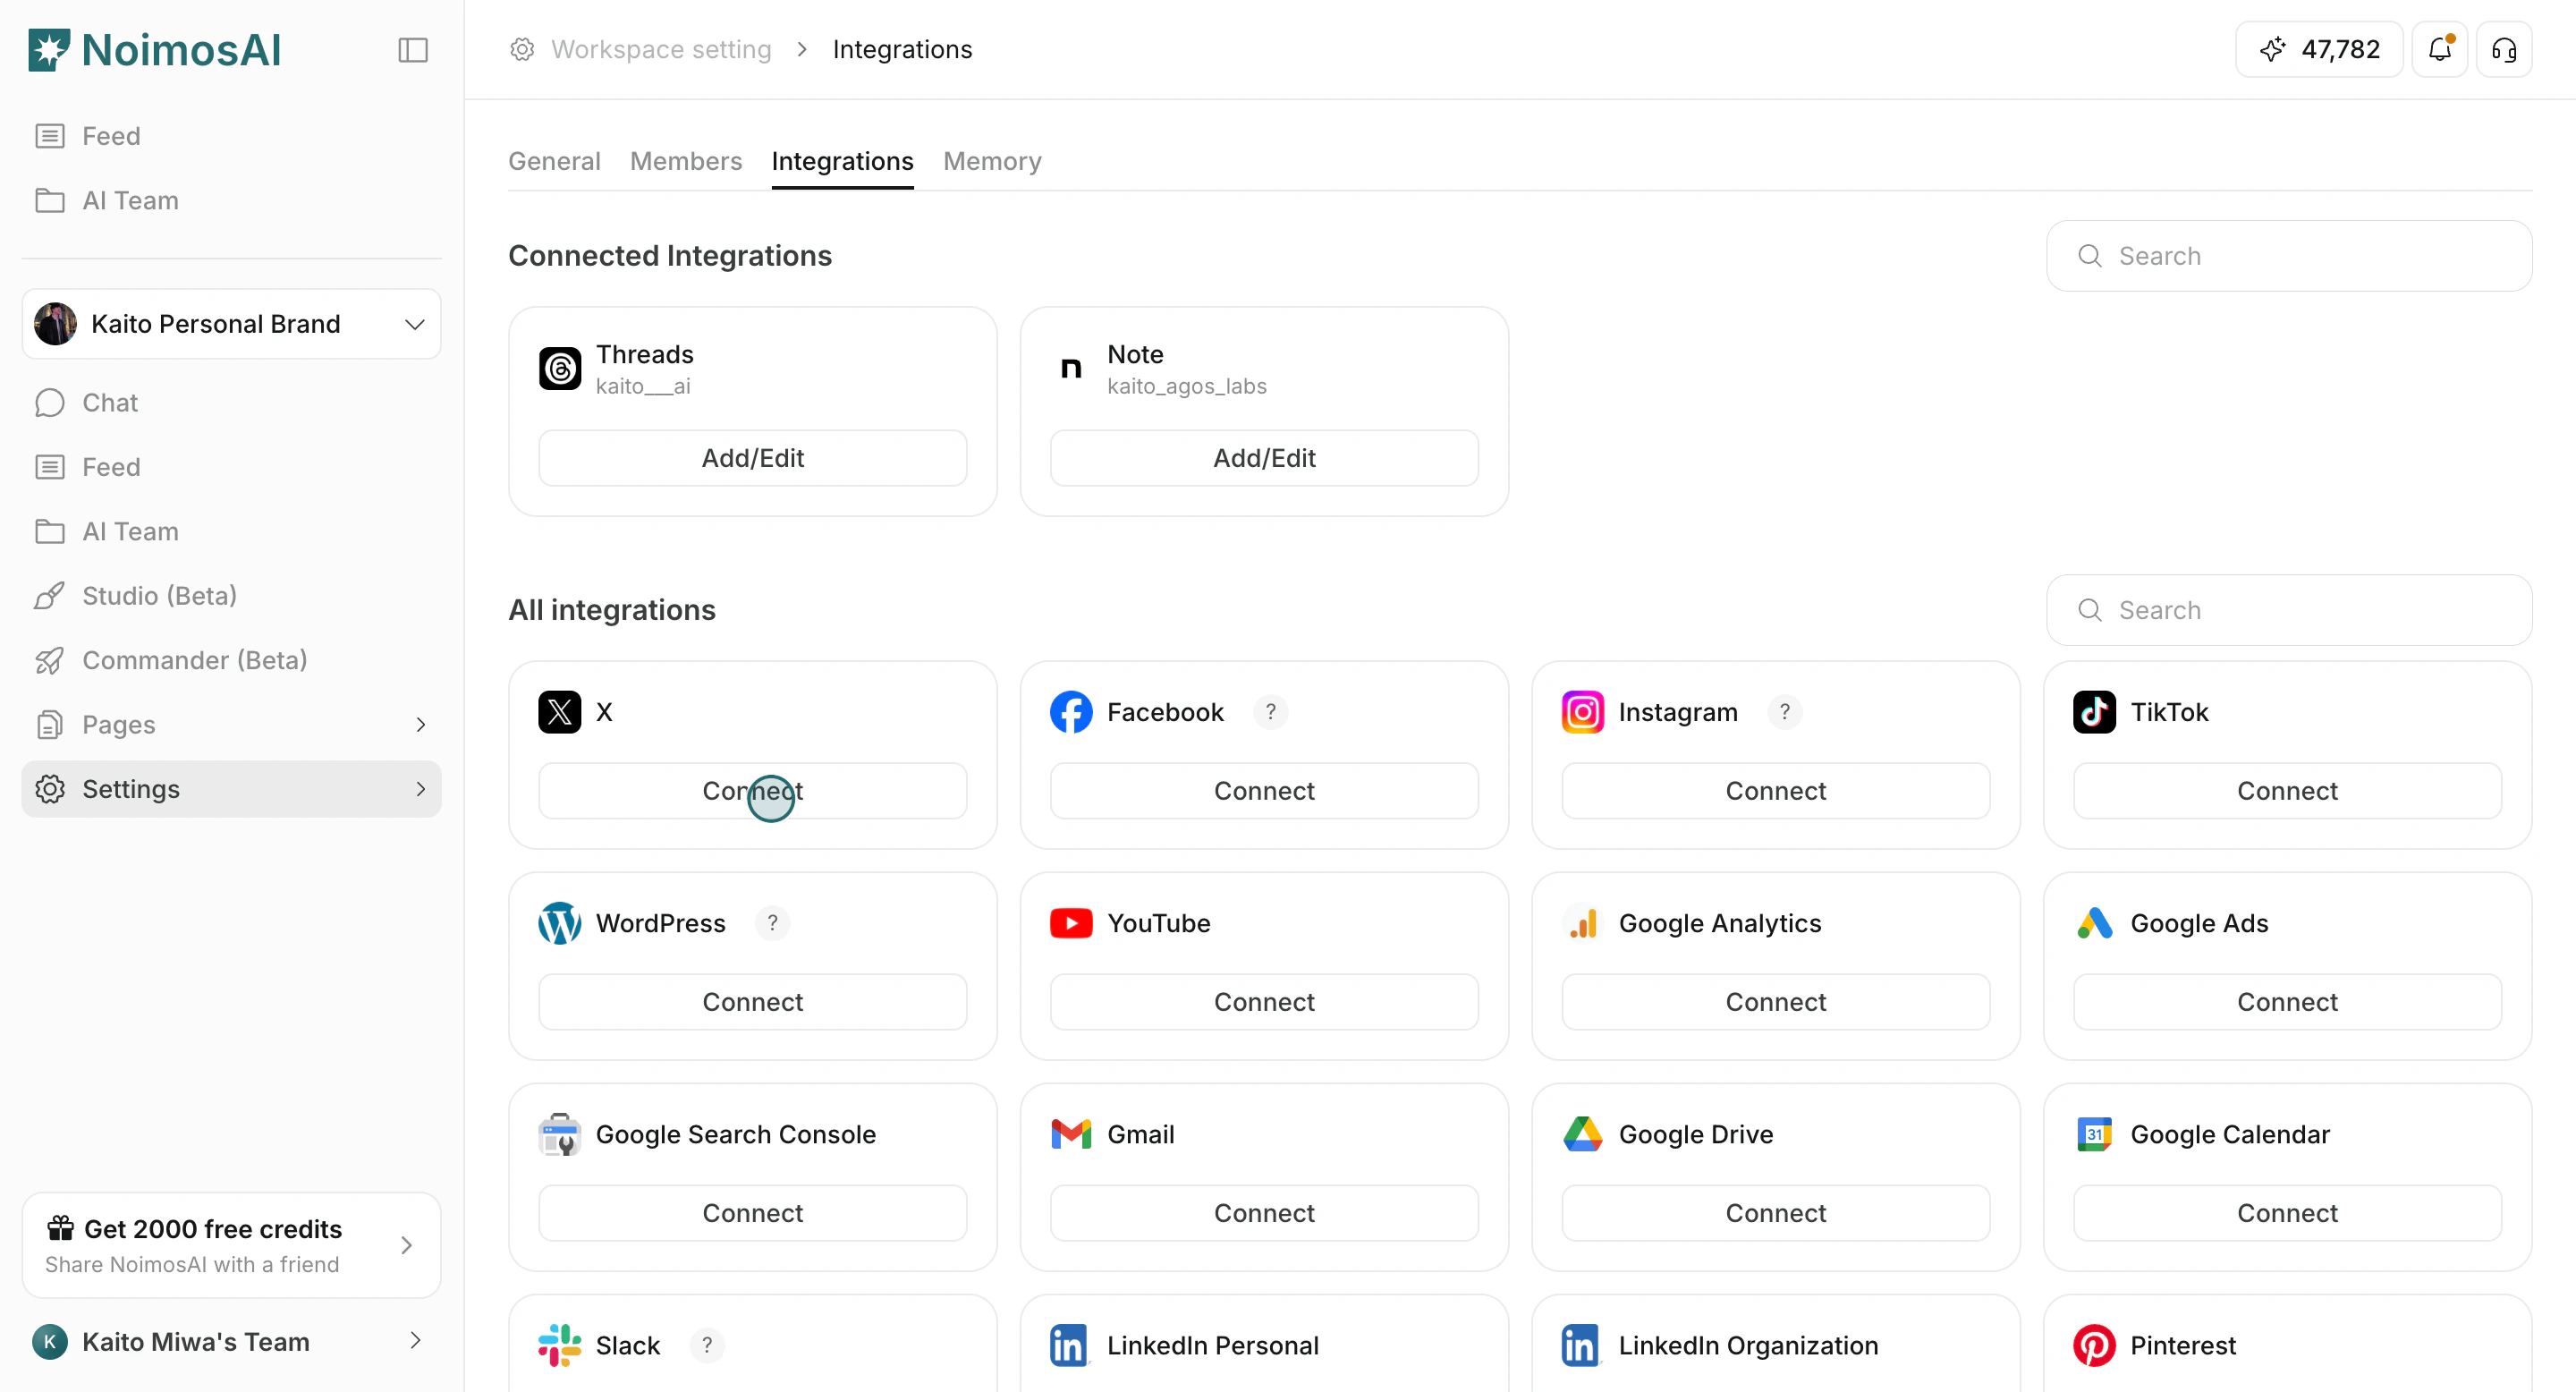Select the Slack integration icon
The height and width of the screenshot is (1392, 2576).
(559, 1345)
